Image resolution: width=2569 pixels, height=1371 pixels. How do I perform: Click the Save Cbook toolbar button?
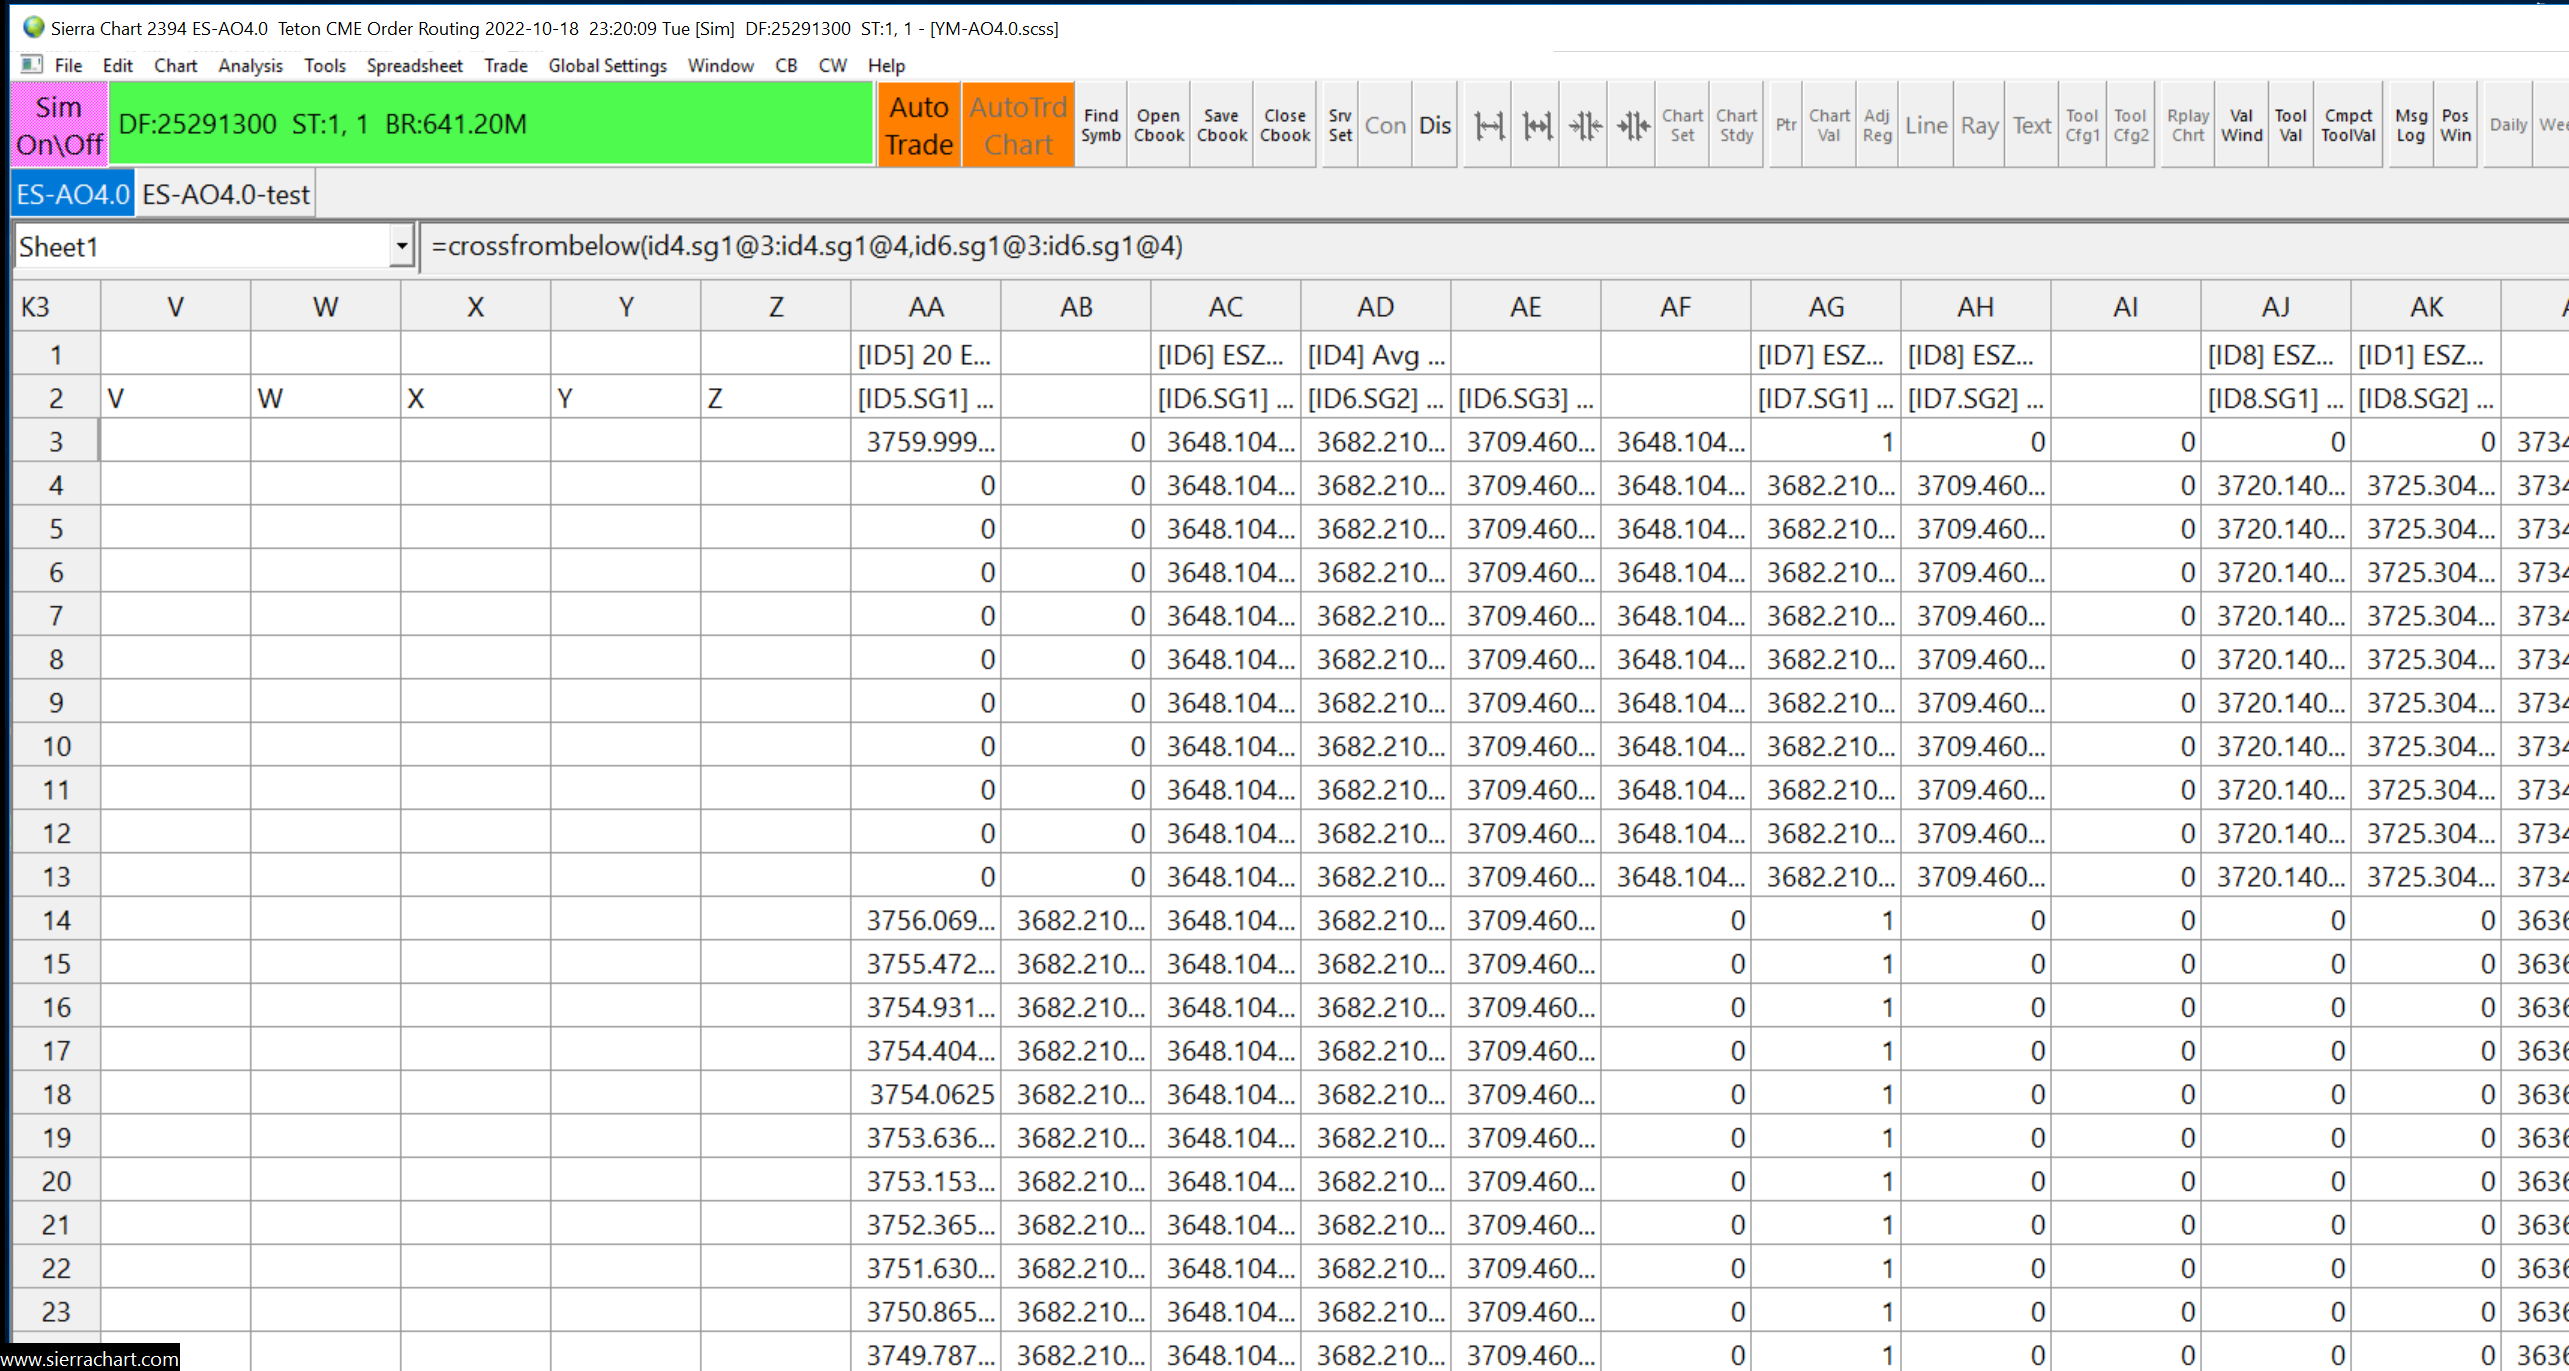(x=1221, y=125)
